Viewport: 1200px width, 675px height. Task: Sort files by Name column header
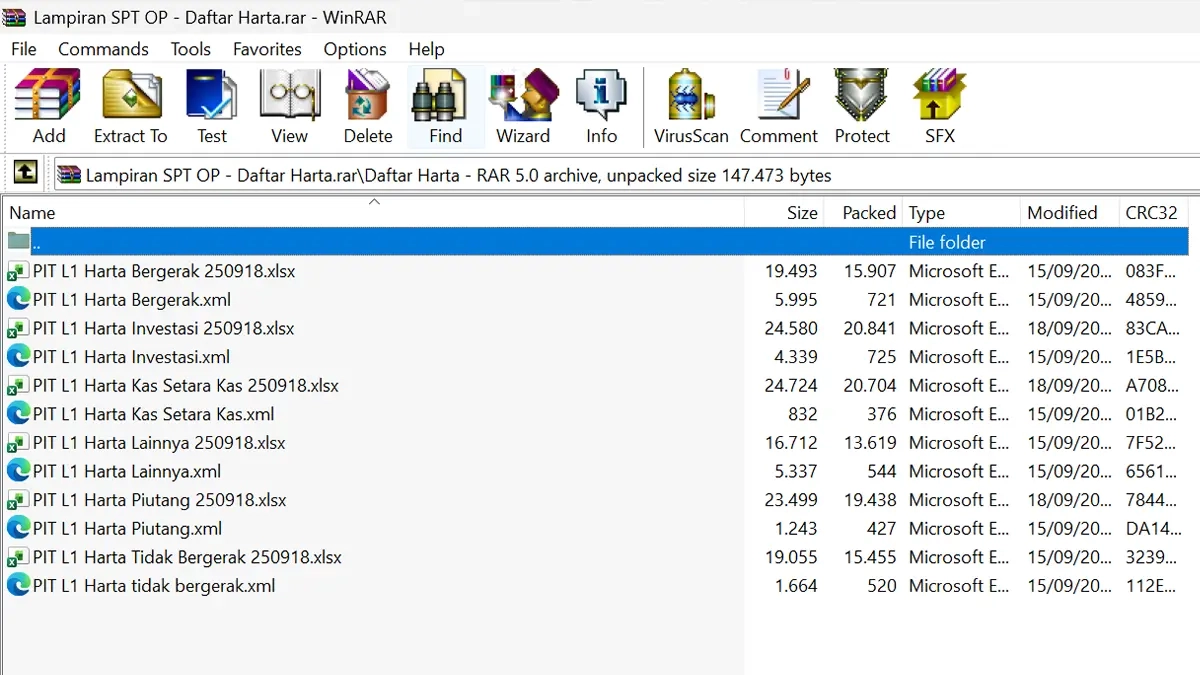(x=32, y=213)
